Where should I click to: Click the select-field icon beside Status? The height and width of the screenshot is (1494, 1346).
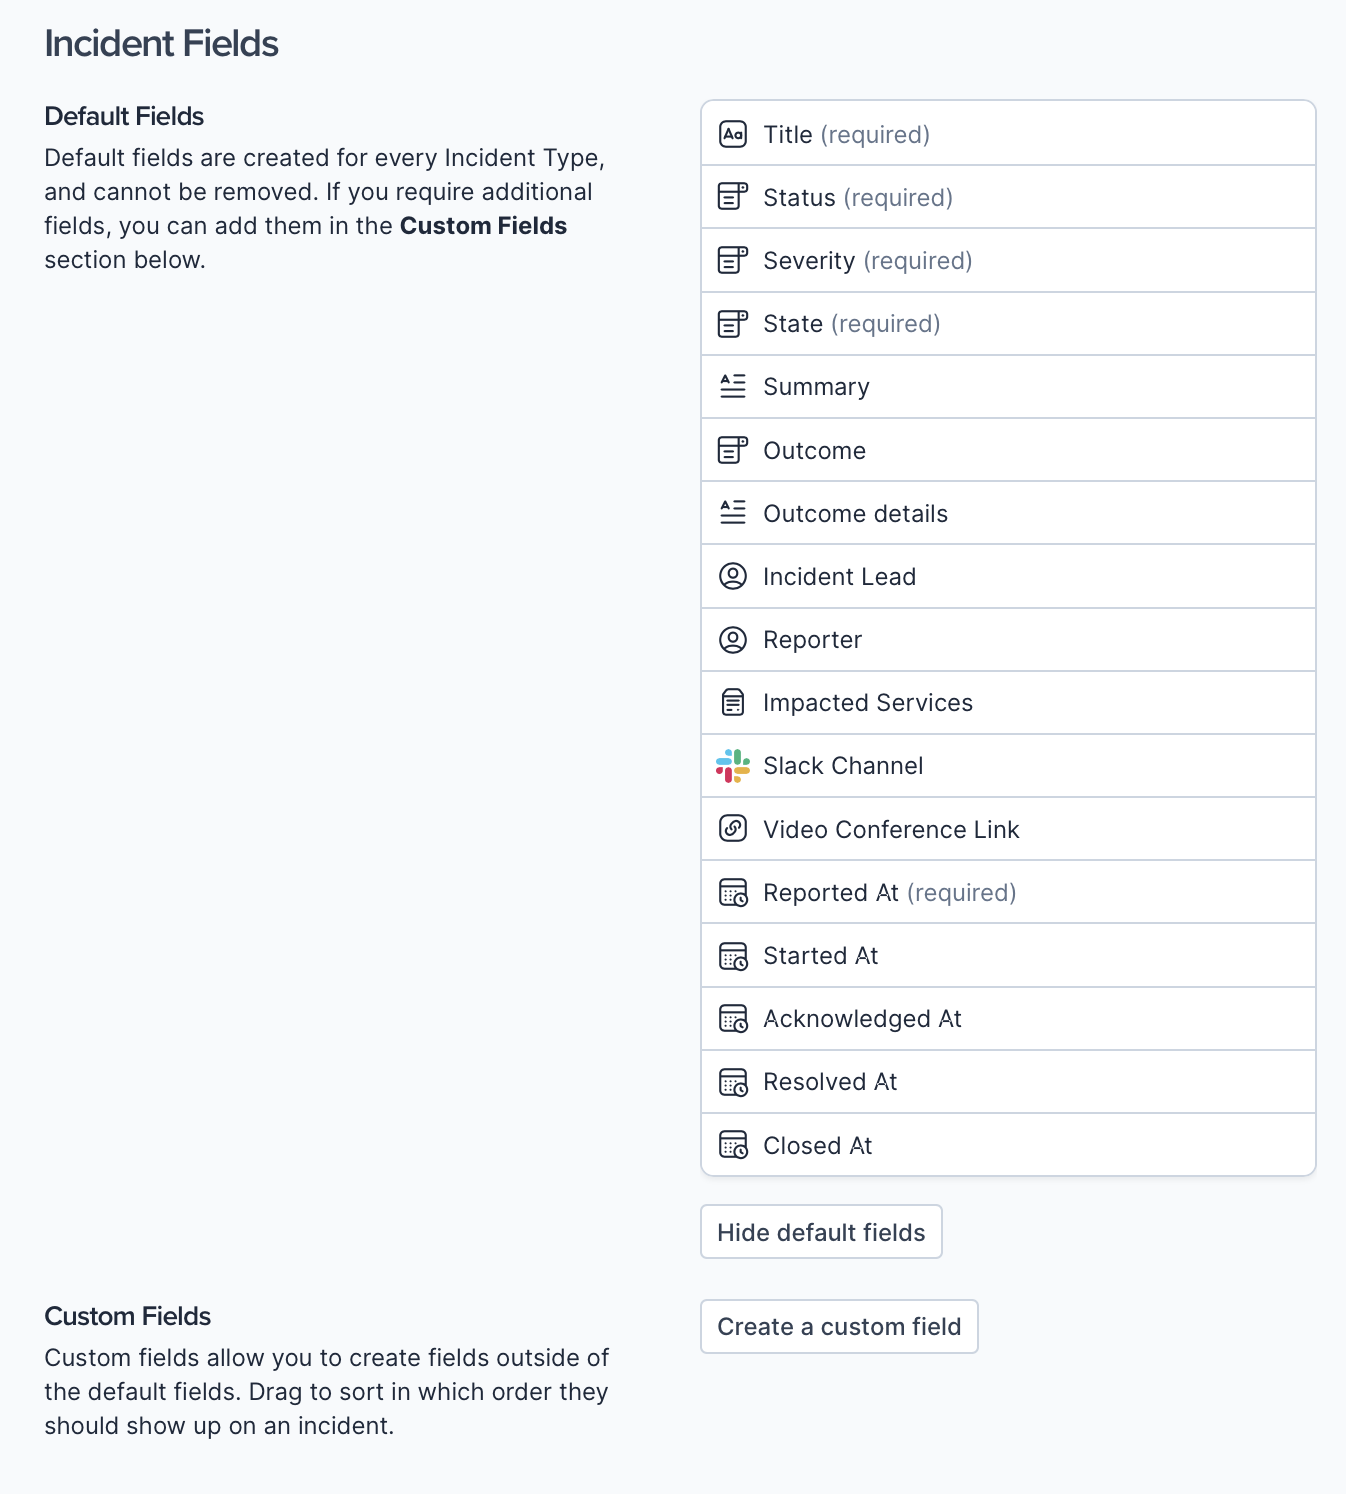pos(733,197)
